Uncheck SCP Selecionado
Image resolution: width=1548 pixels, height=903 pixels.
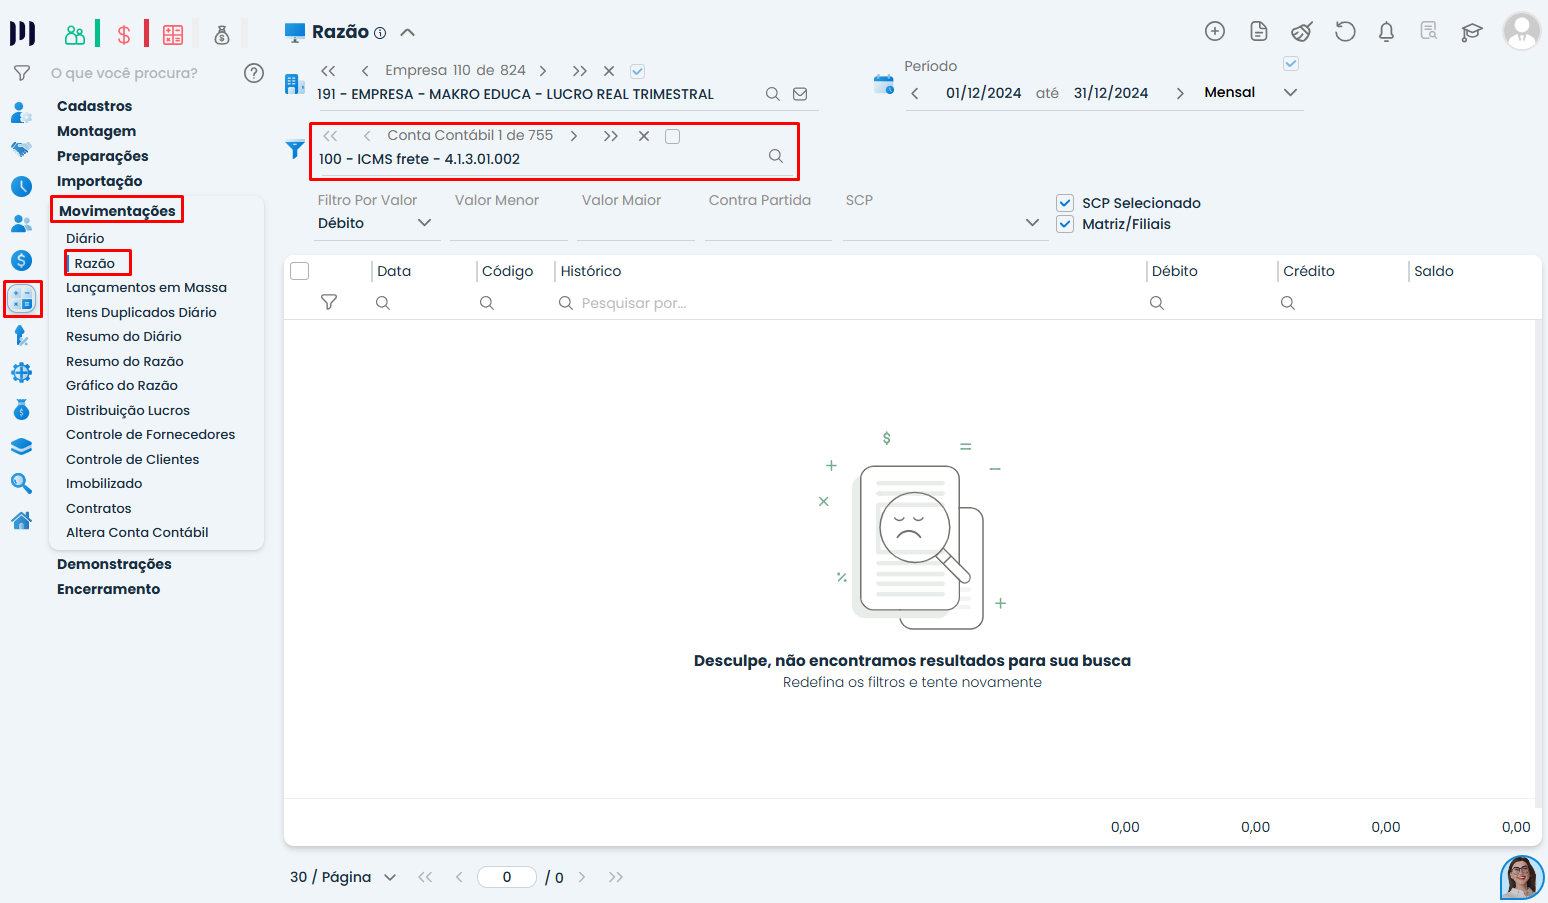tap(1065, 203)
